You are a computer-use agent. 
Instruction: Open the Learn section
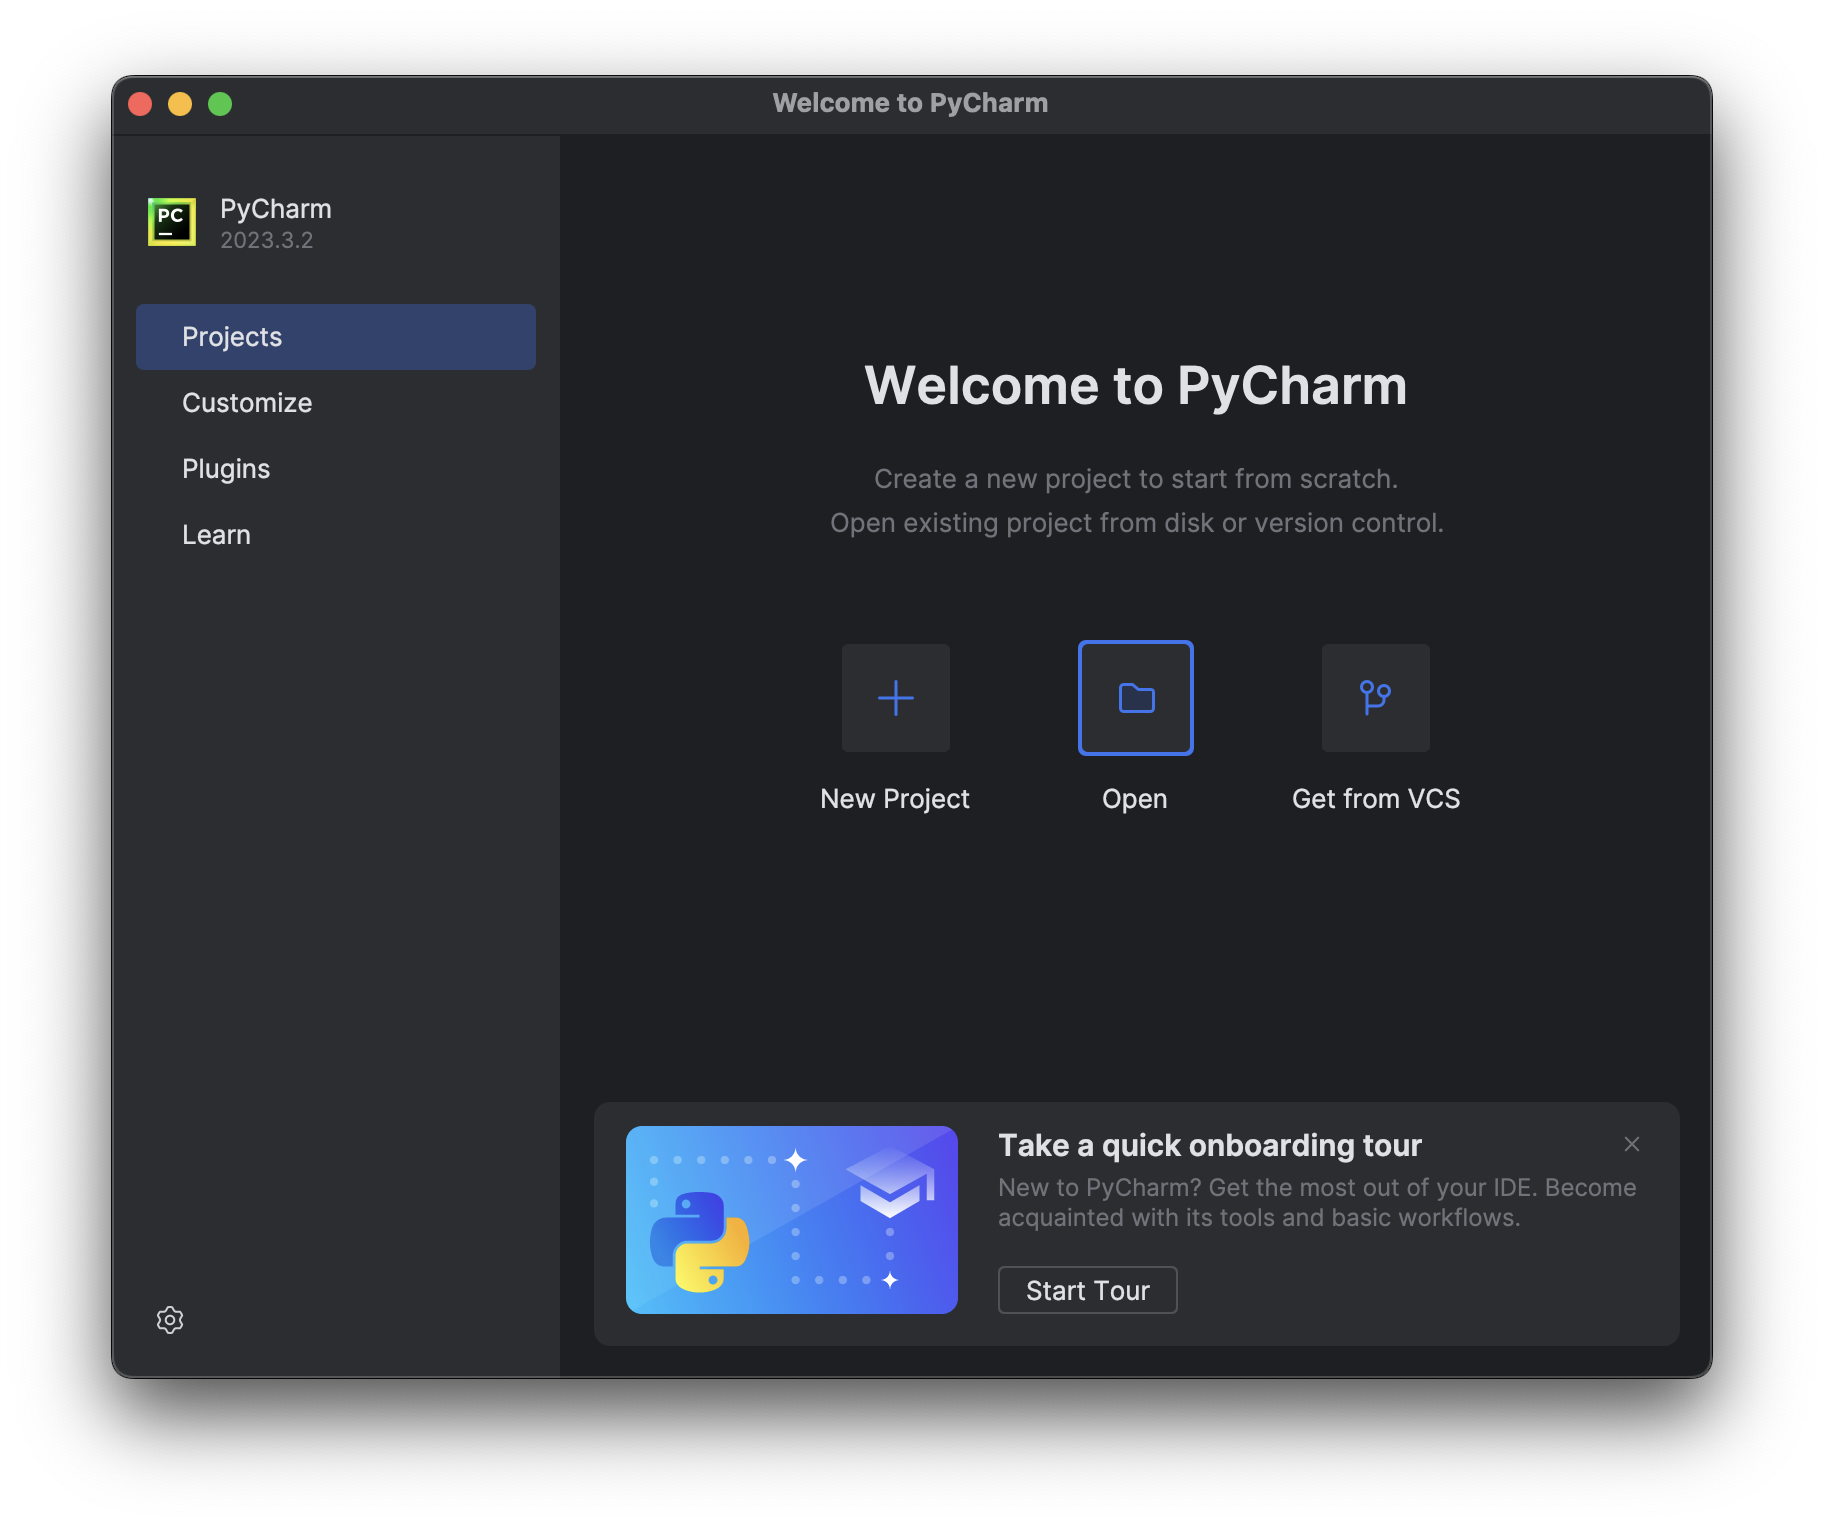(216, 534)
